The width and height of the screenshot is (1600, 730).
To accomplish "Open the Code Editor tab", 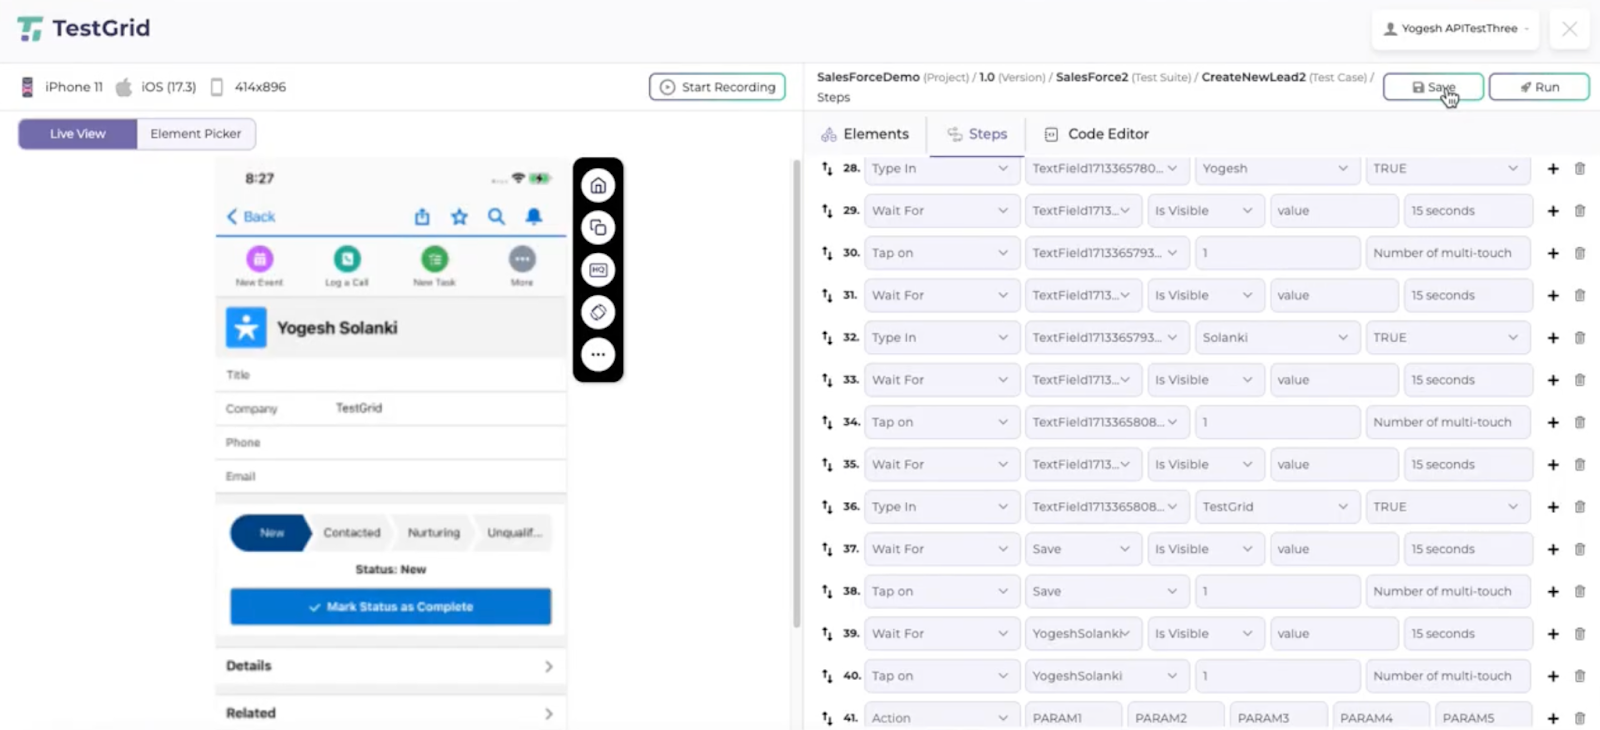I will (1097, 134).
